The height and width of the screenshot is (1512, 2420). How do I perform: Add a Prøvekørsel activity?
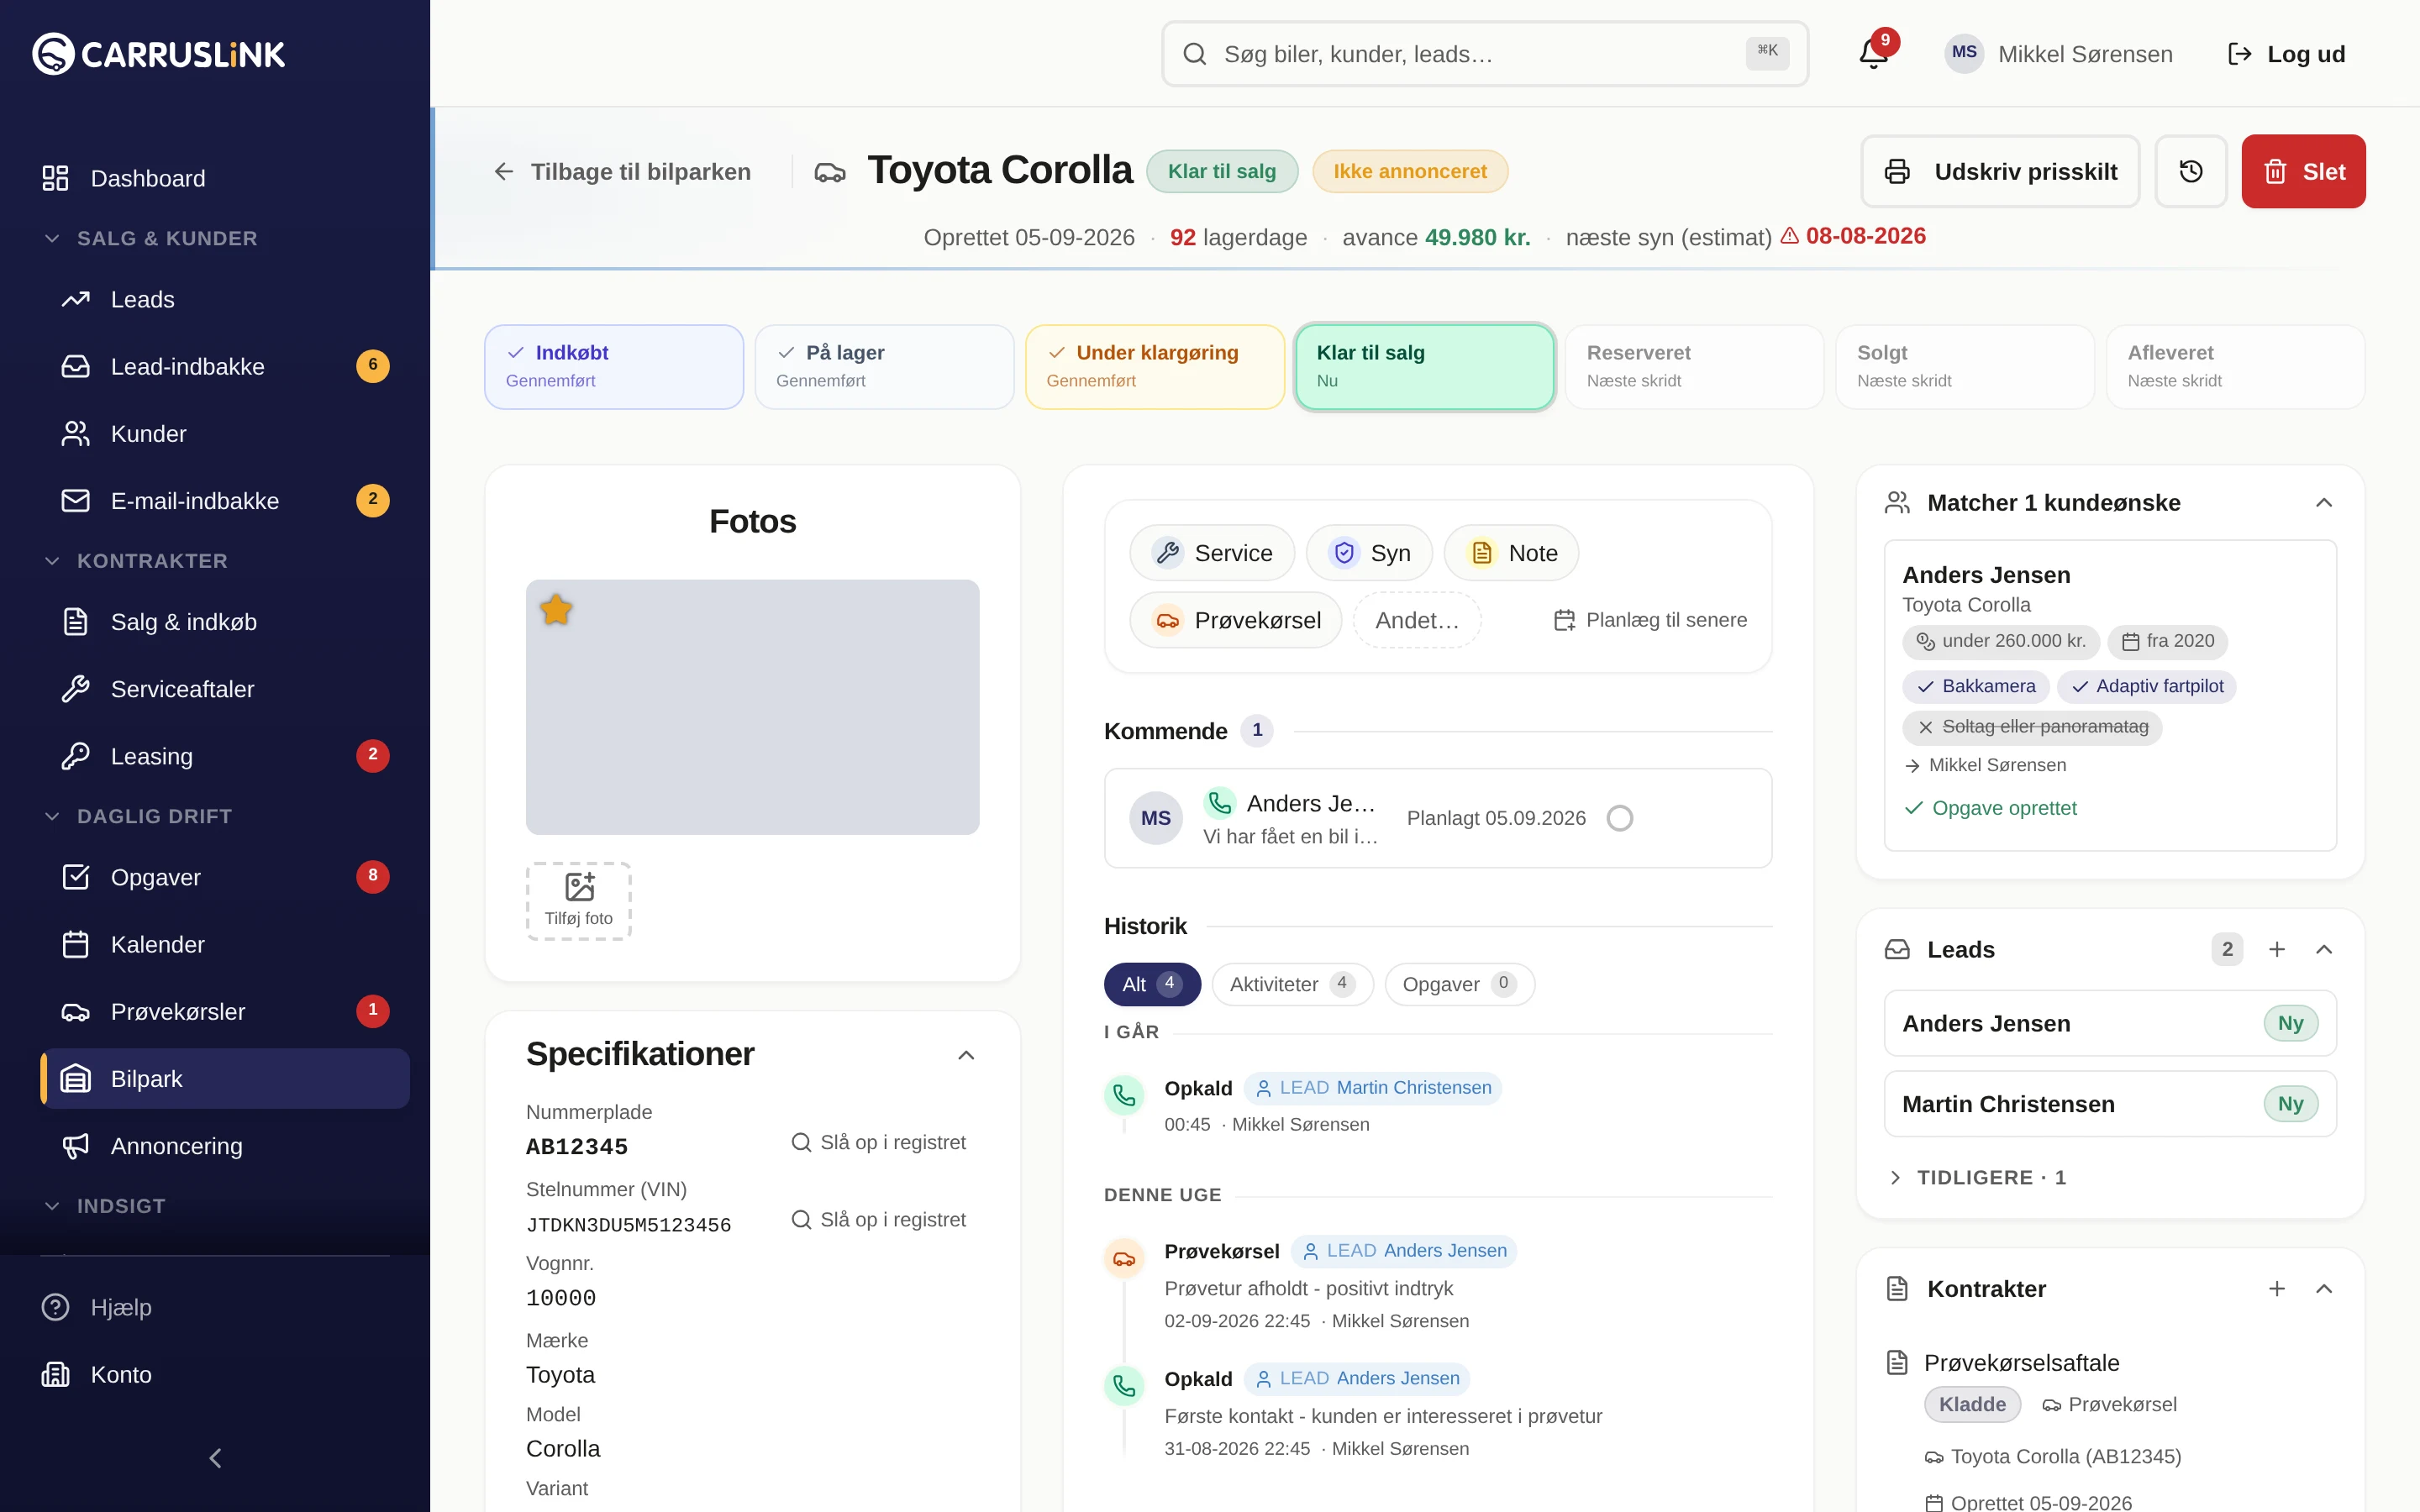tap(1236, 620)
